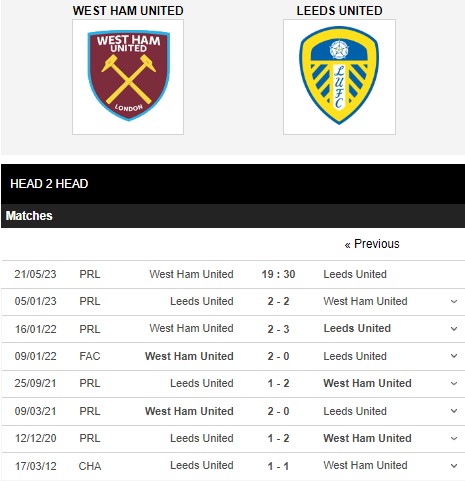The height and width of the screenshot is (482, 465).
Task: Click the WEST HAM UNITED team title
Action: (128, 11)
